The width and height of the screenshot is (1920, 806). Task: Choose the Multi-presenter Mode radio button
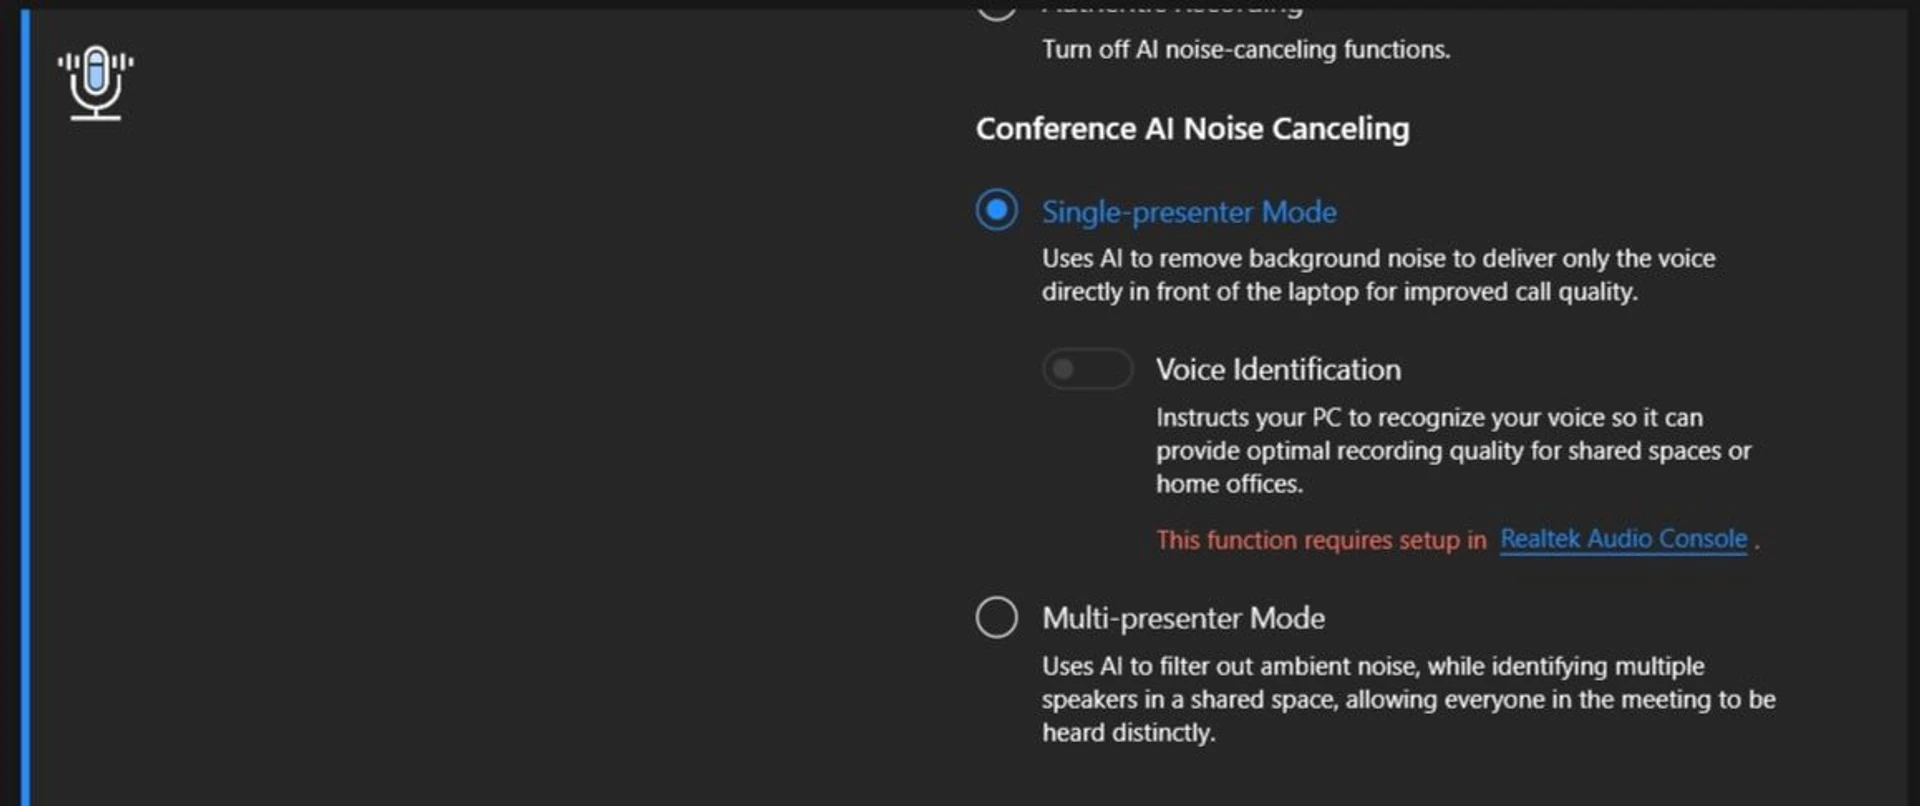(996, 617)
